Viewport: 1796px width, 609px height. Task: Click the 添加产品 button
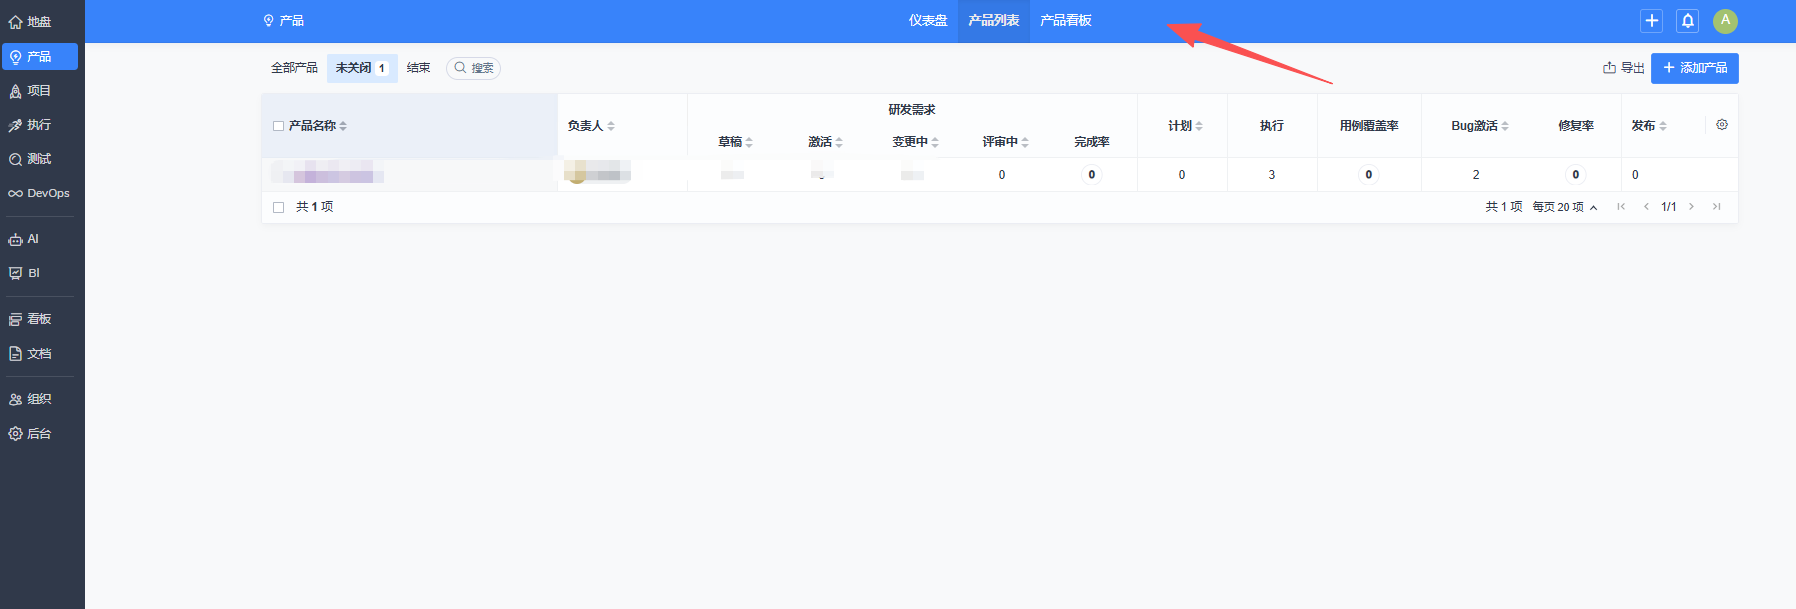pyautogui.click(x=1694, y=68)
